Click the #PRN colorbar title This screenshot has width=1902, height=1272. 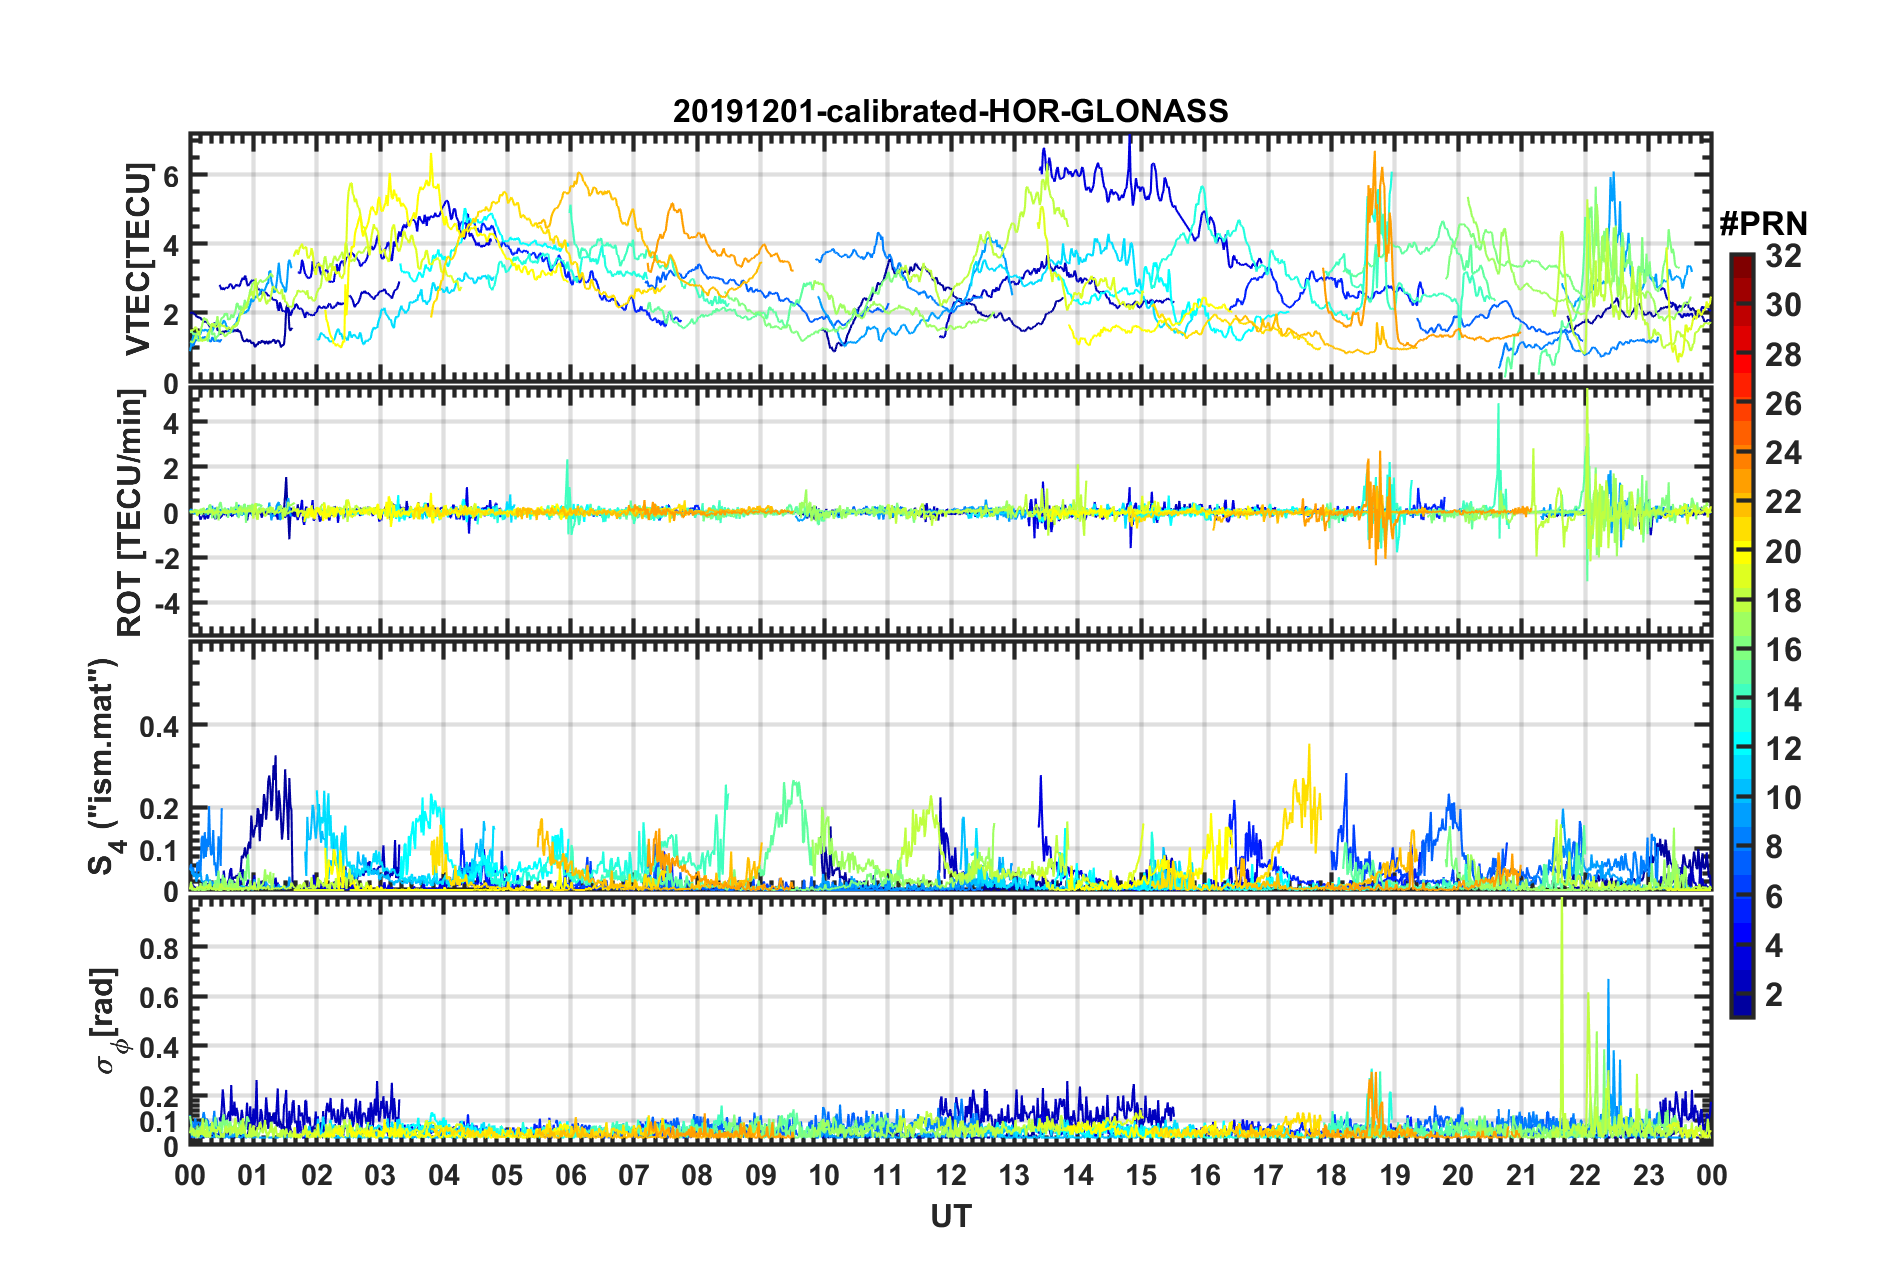1762,225
